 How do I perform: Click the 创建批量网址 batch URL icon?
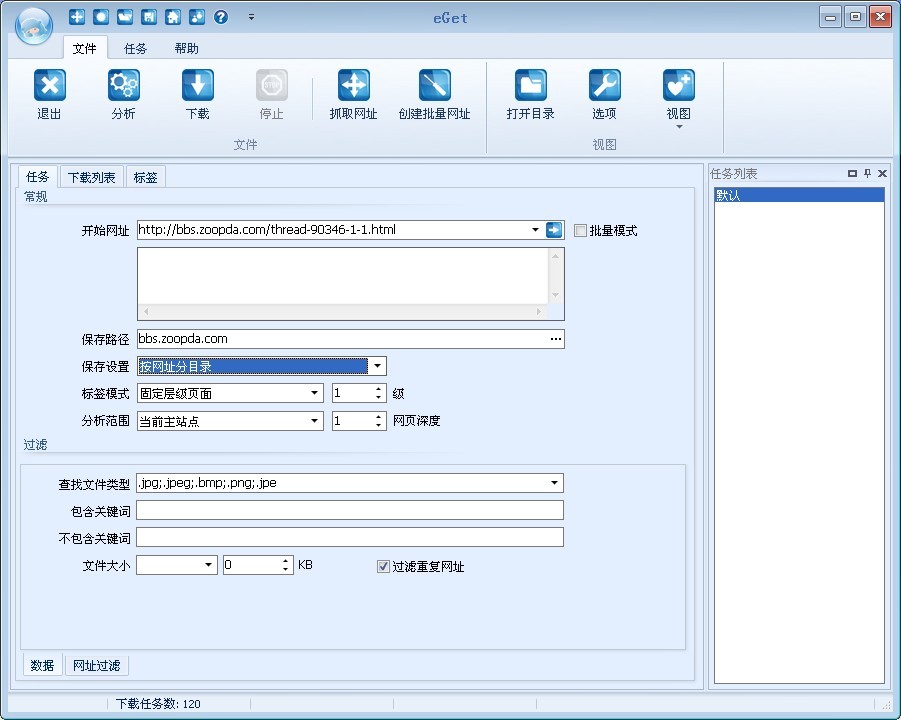coord(434,85)
